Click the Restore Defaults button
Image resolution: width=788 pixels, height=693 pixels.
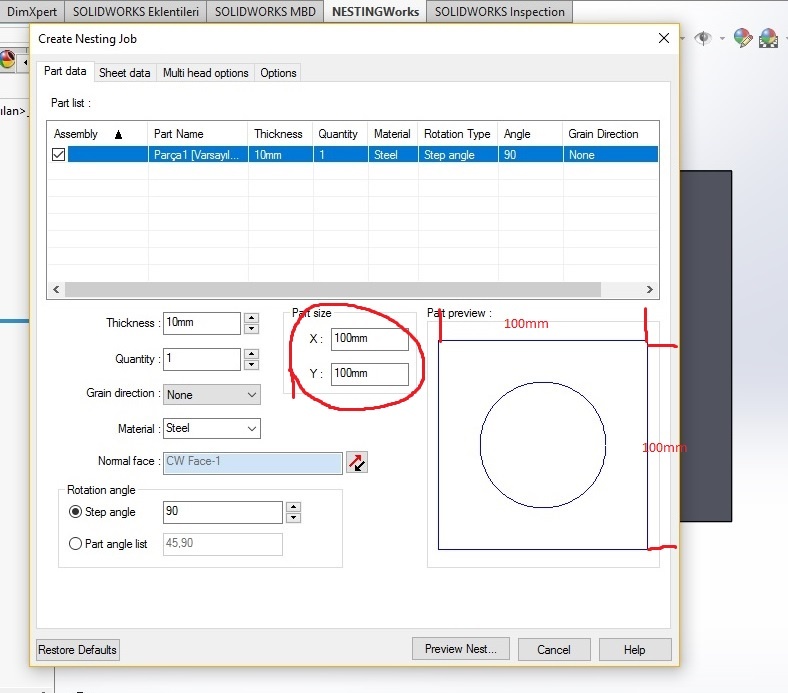[x=77, y=650]
